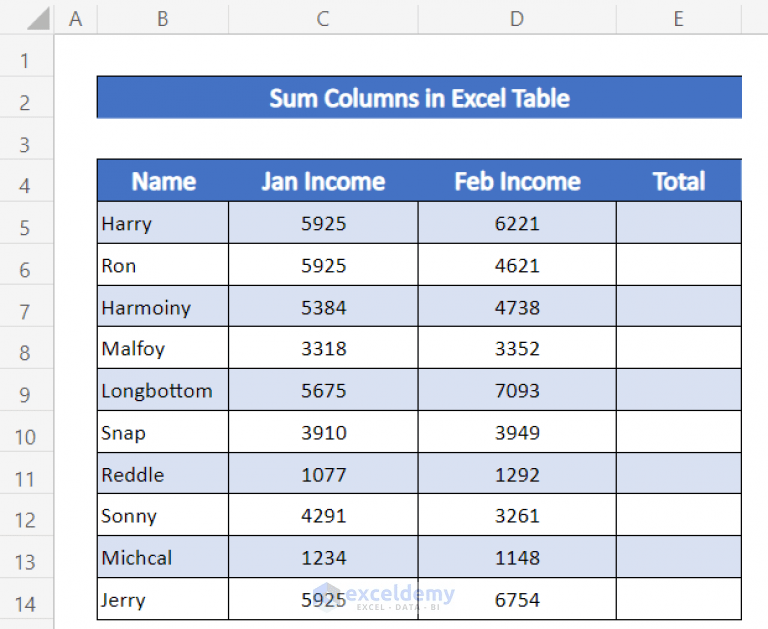This screenshot has height=629, width=768.
Task: Click Feb Income value 3352
Action: coord(517,348)
